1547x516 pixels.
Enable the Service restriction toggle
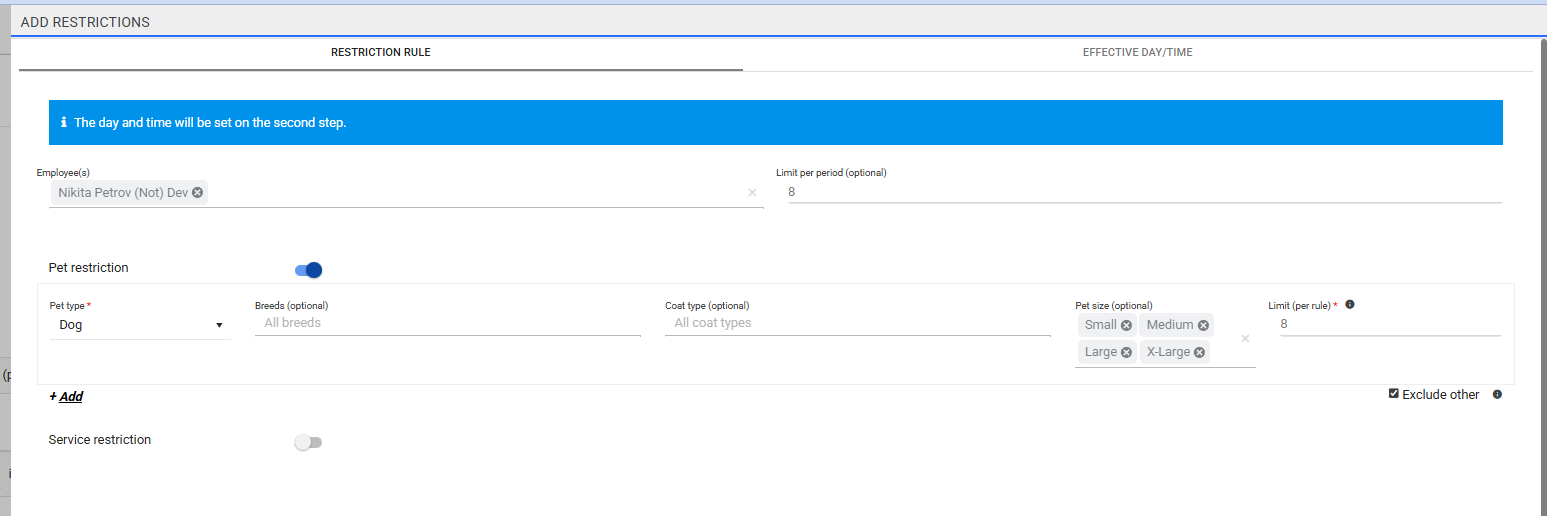pos(309,442)
